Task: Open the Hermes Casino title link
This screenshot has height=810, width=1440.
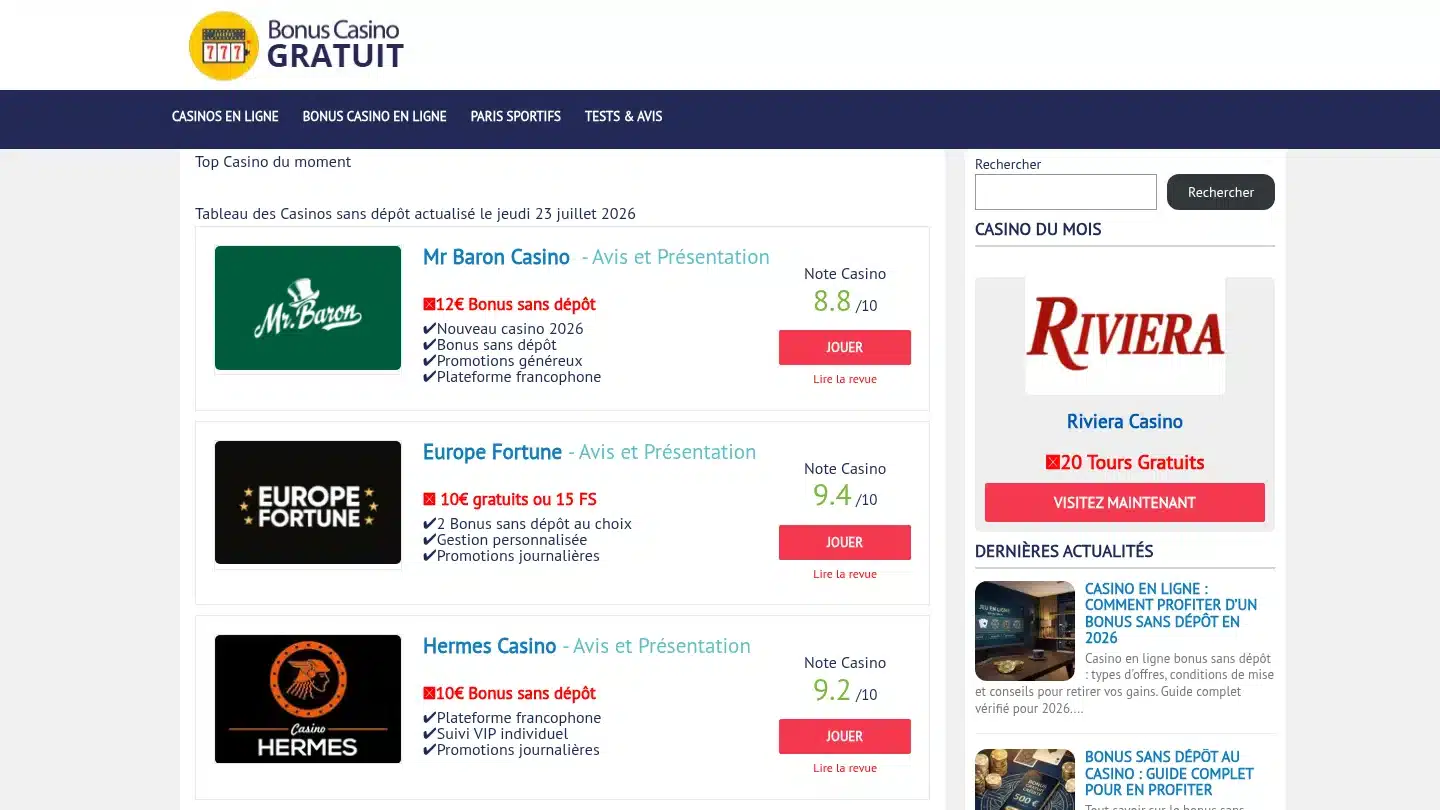Action: [489, 646]
